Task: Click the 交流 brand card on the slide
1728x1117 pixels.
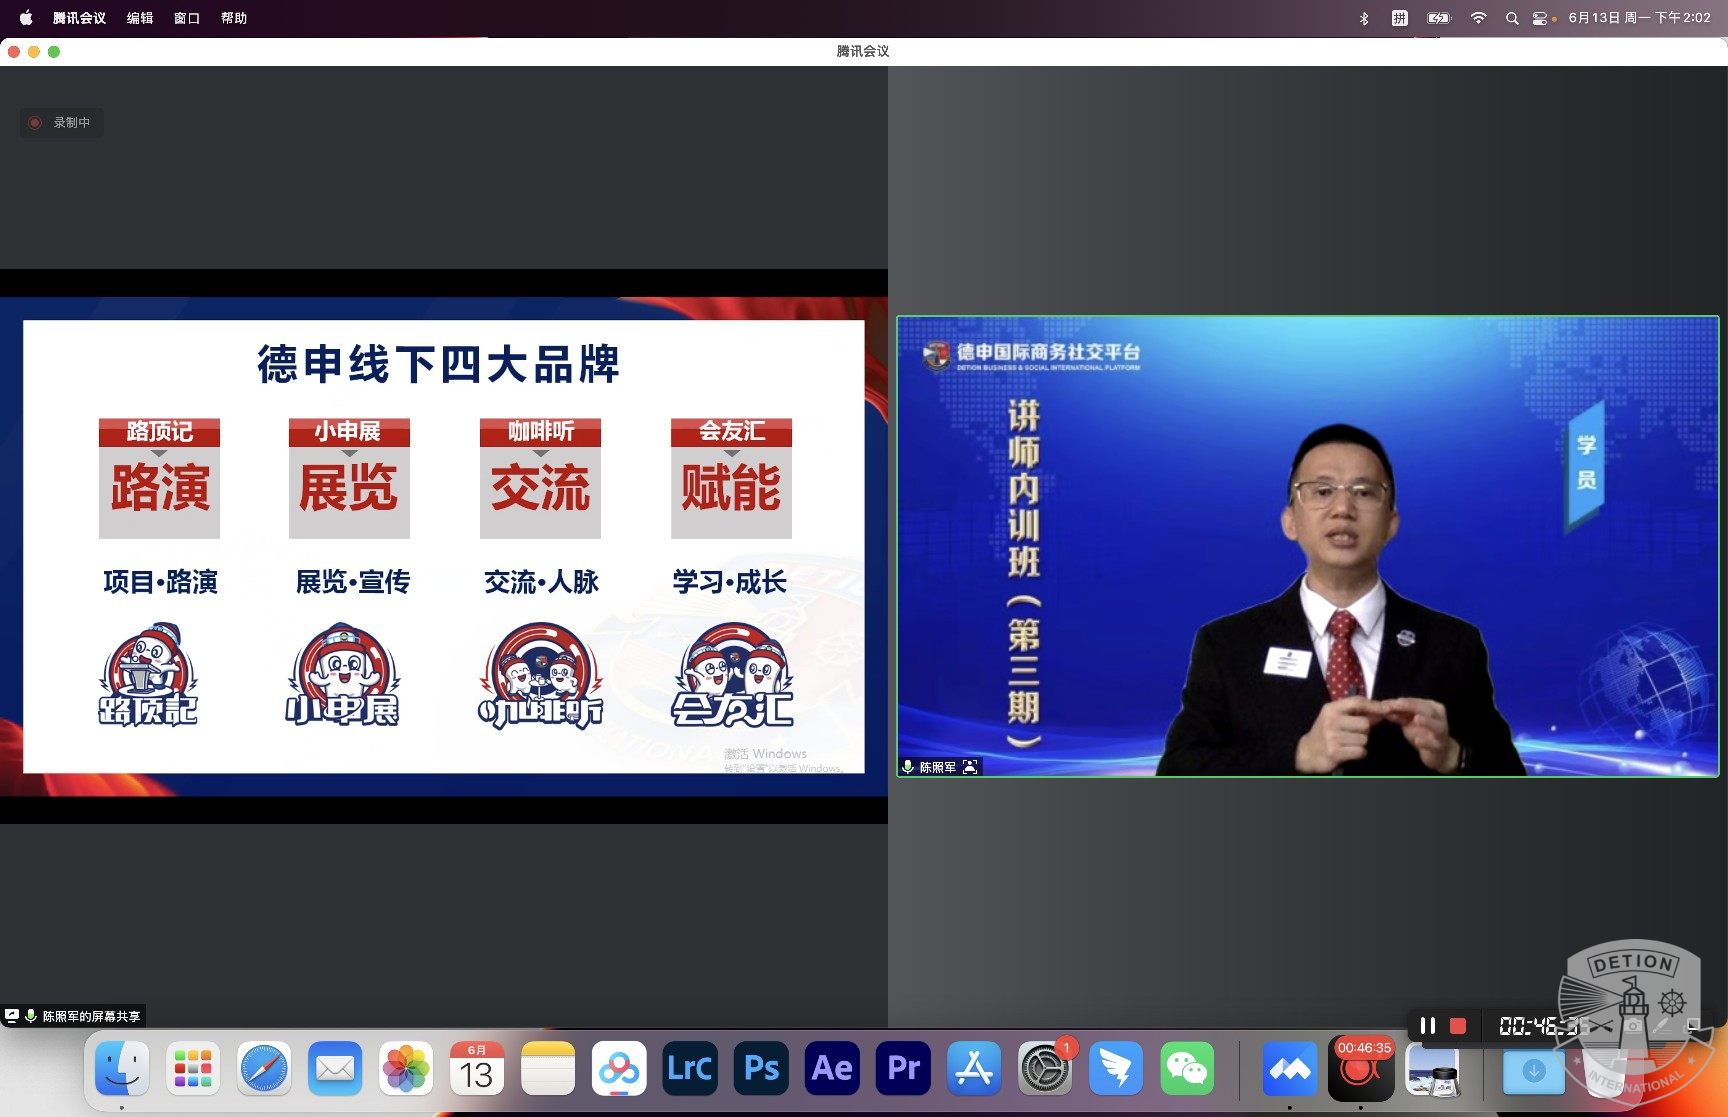Action: (540, 478)
